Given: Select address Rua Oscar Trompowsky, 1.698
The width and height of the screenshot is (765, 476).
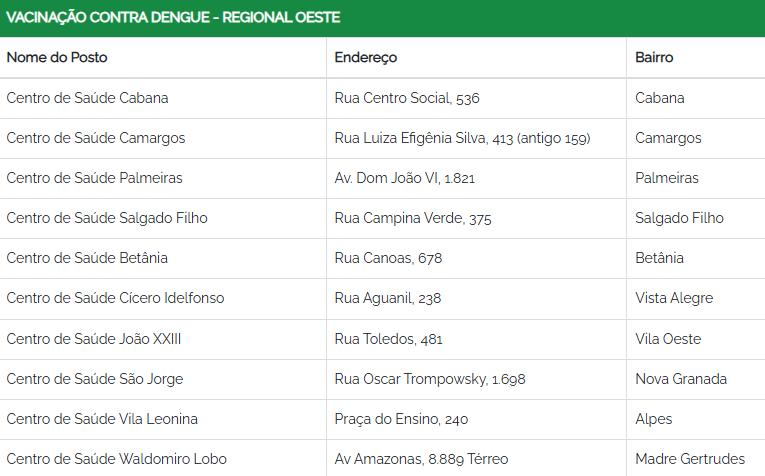Looking at the screenshot, I should pyautogui.click(x=430, y=379).
